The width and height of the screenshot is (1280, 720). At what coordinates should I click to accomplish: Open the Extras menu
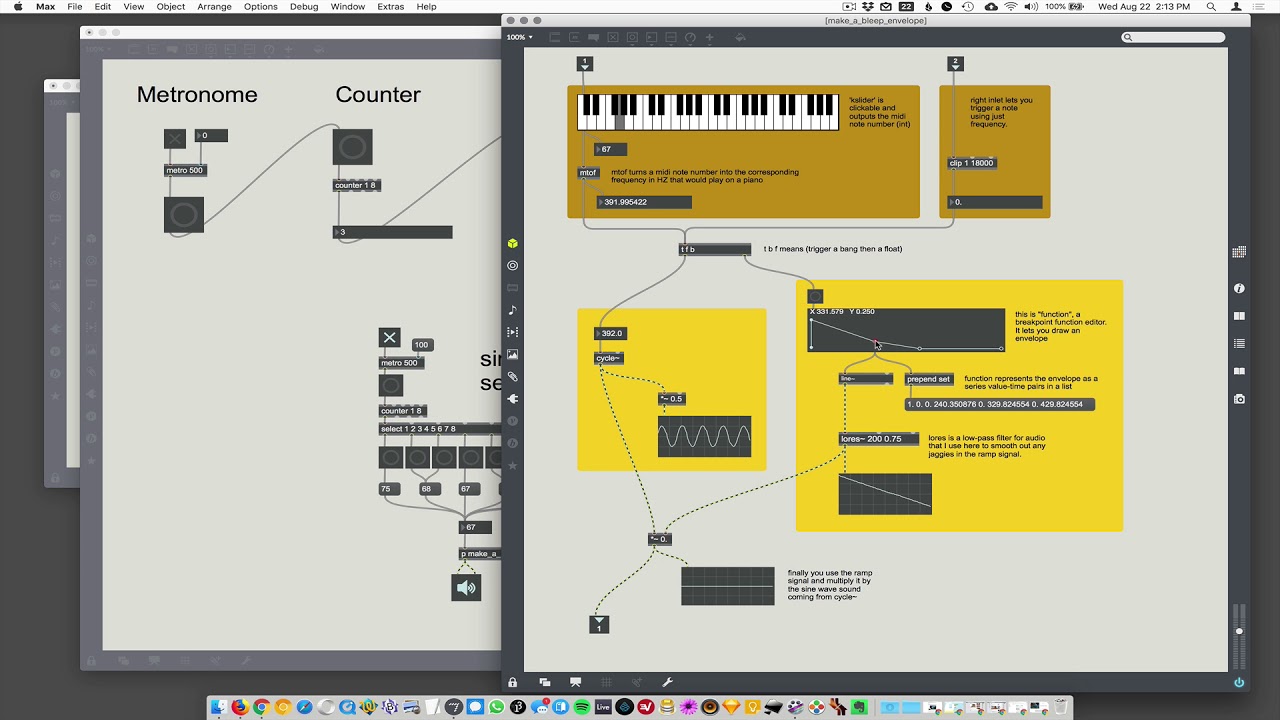click(391, 7)
